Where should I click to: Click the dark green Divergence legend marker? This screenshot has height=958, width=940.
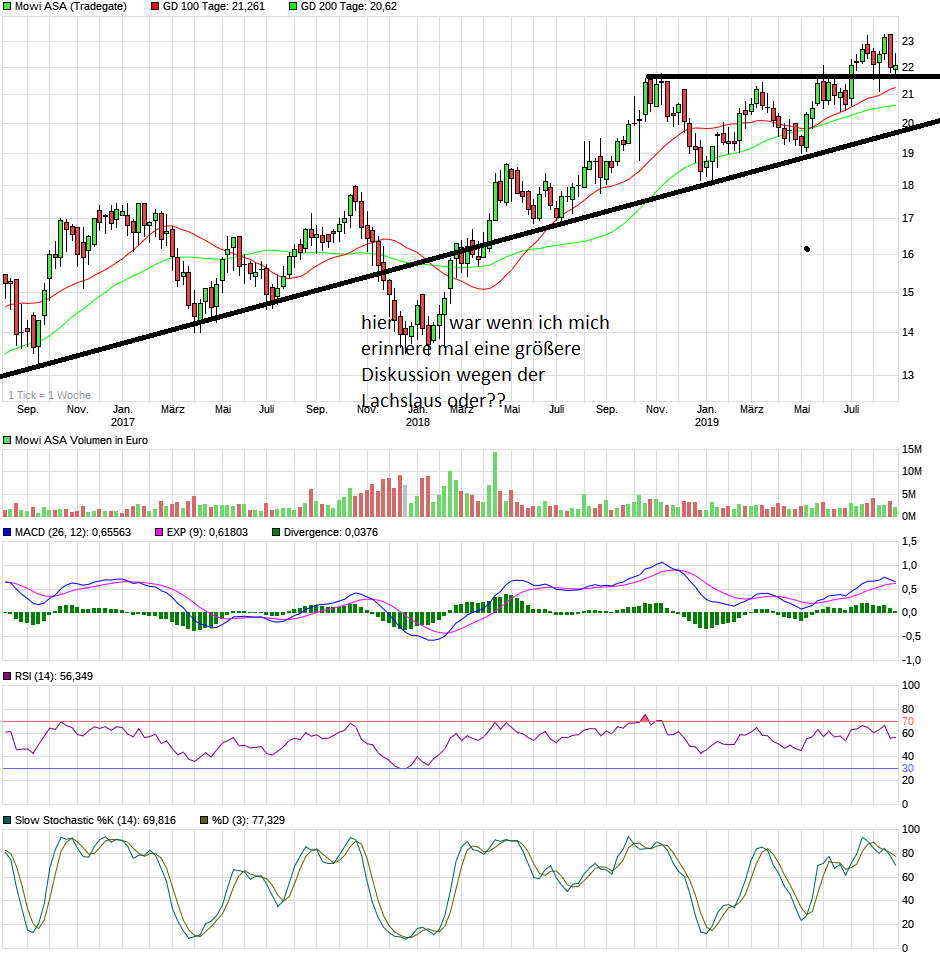[277, 532]
